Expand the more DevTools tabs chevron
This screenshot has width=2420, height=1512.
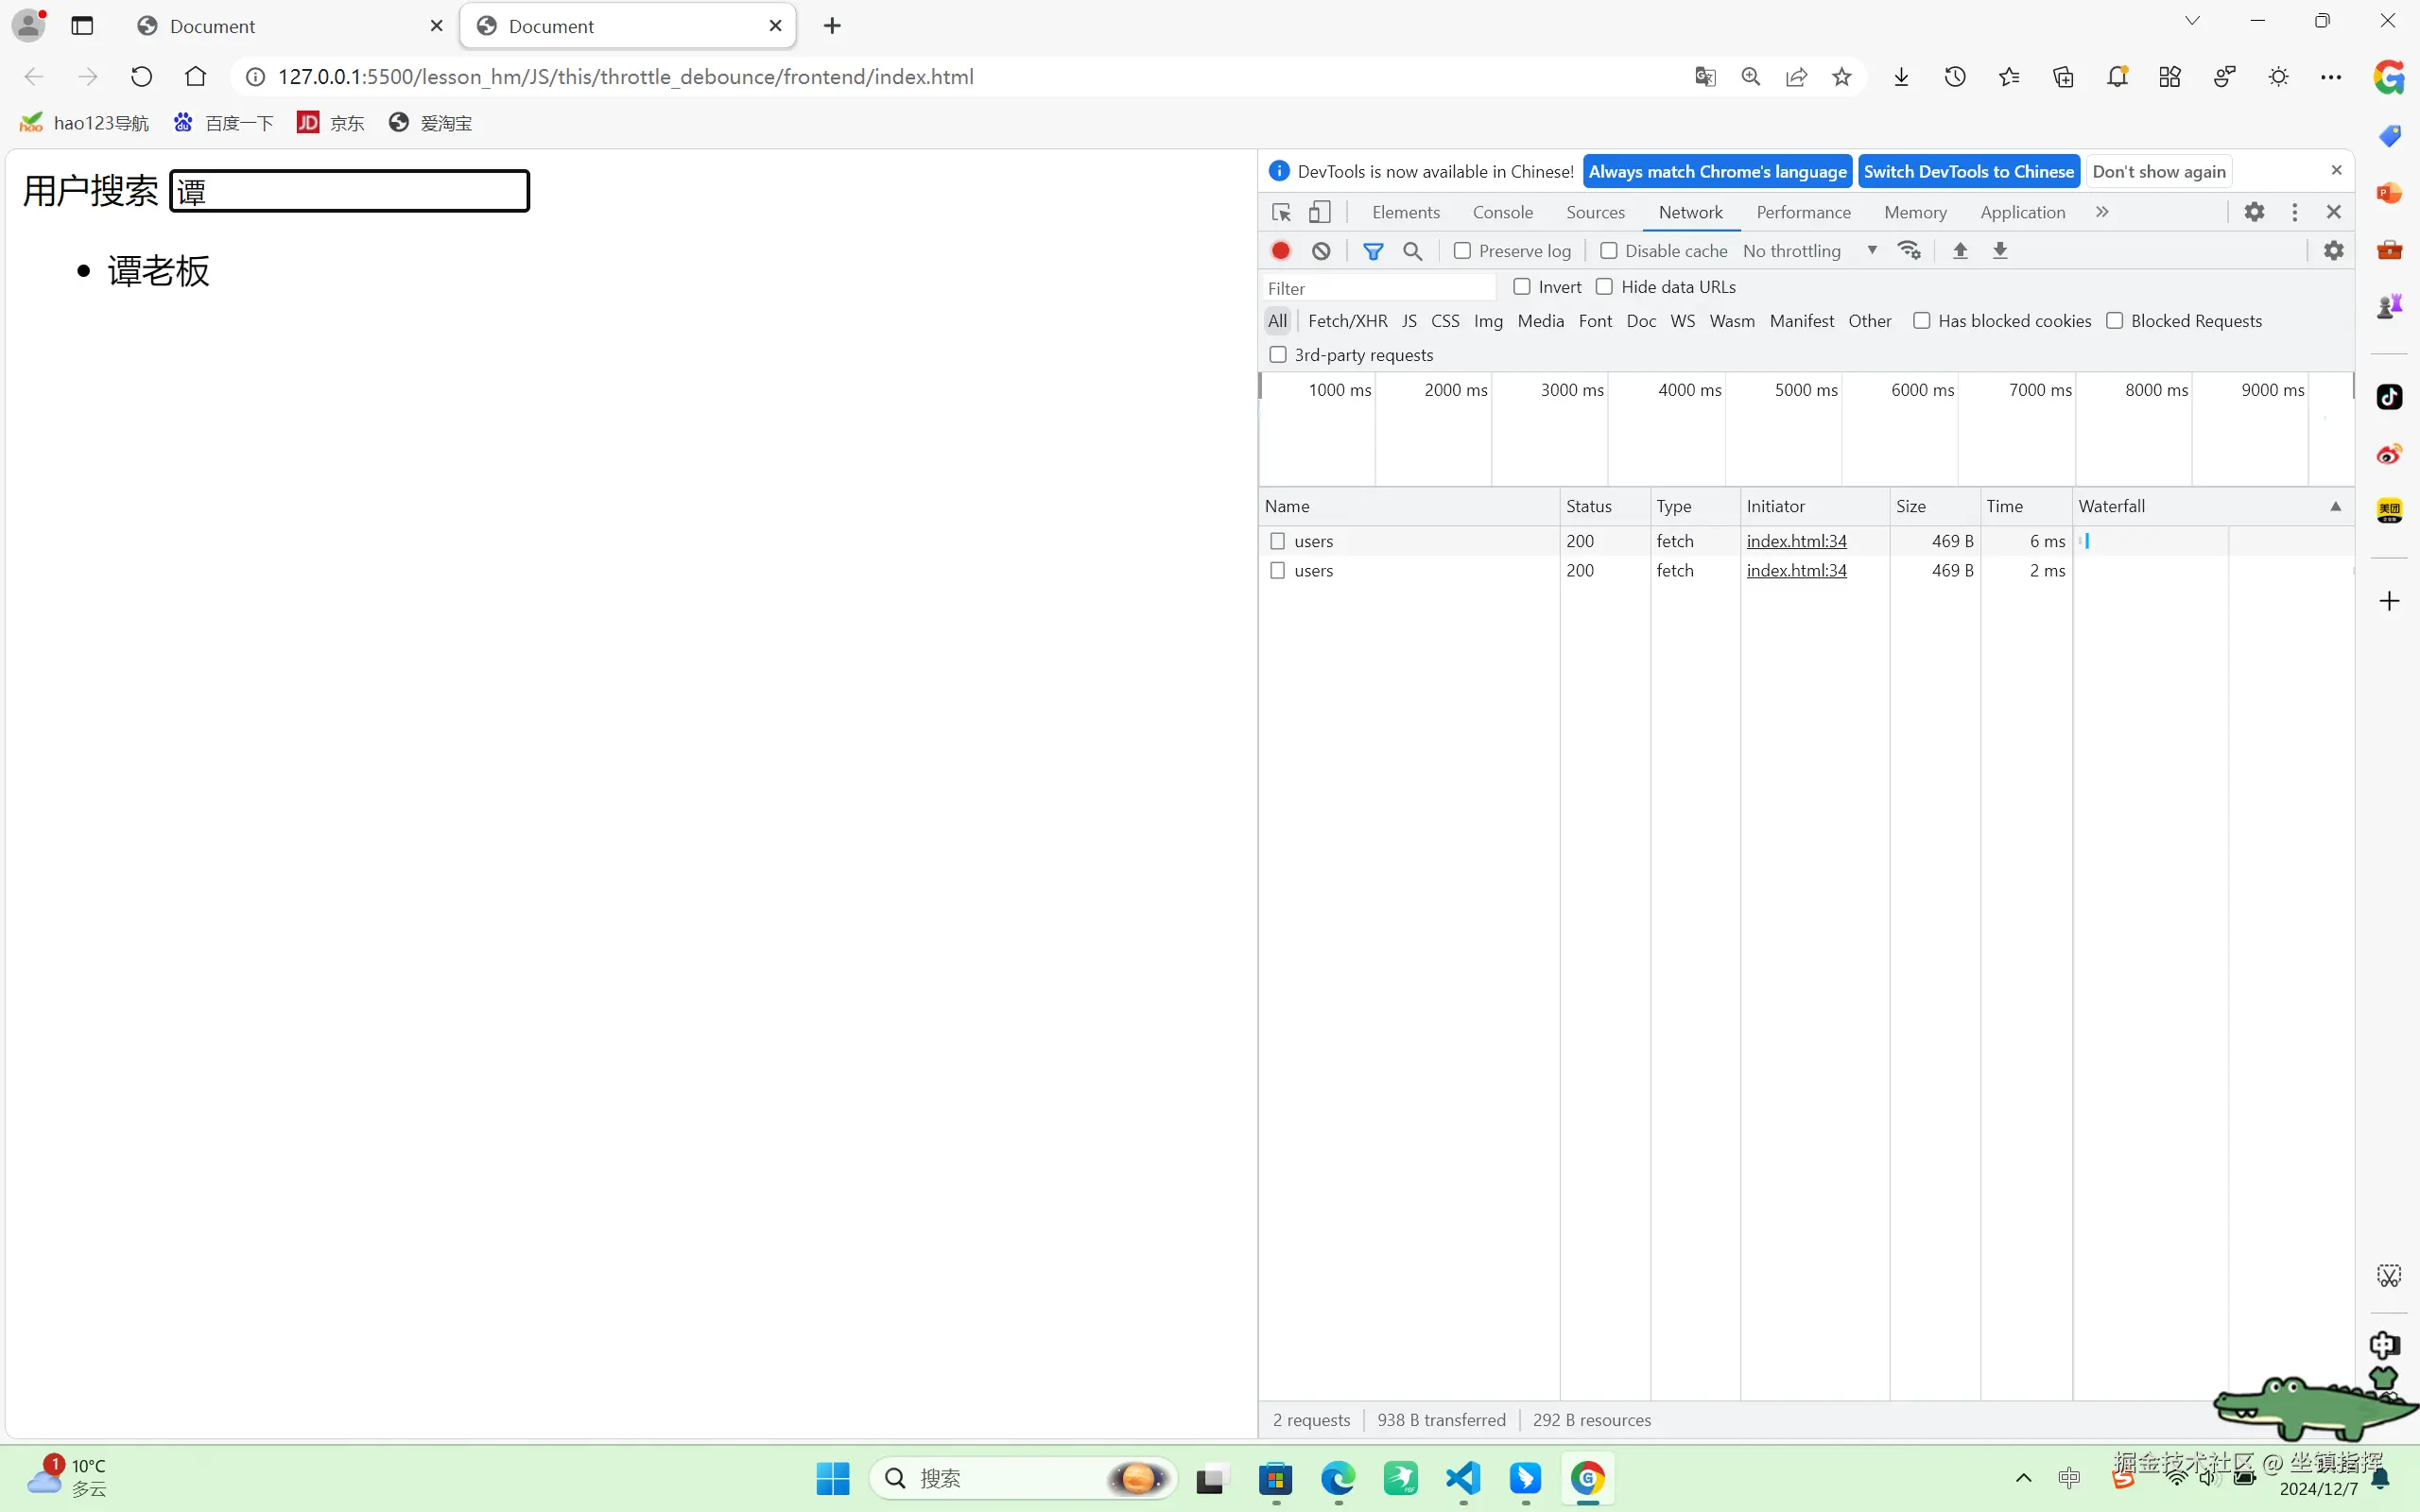point(2102,212)
